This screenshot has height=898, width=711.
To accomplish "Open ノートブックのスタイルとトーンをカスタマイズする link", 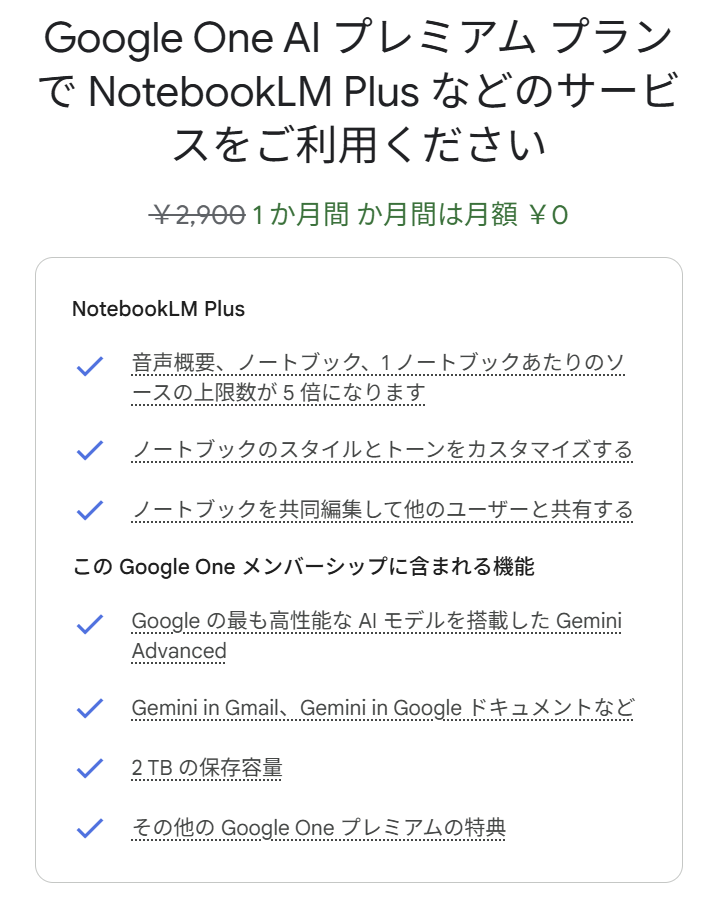I will click(382, 450).
